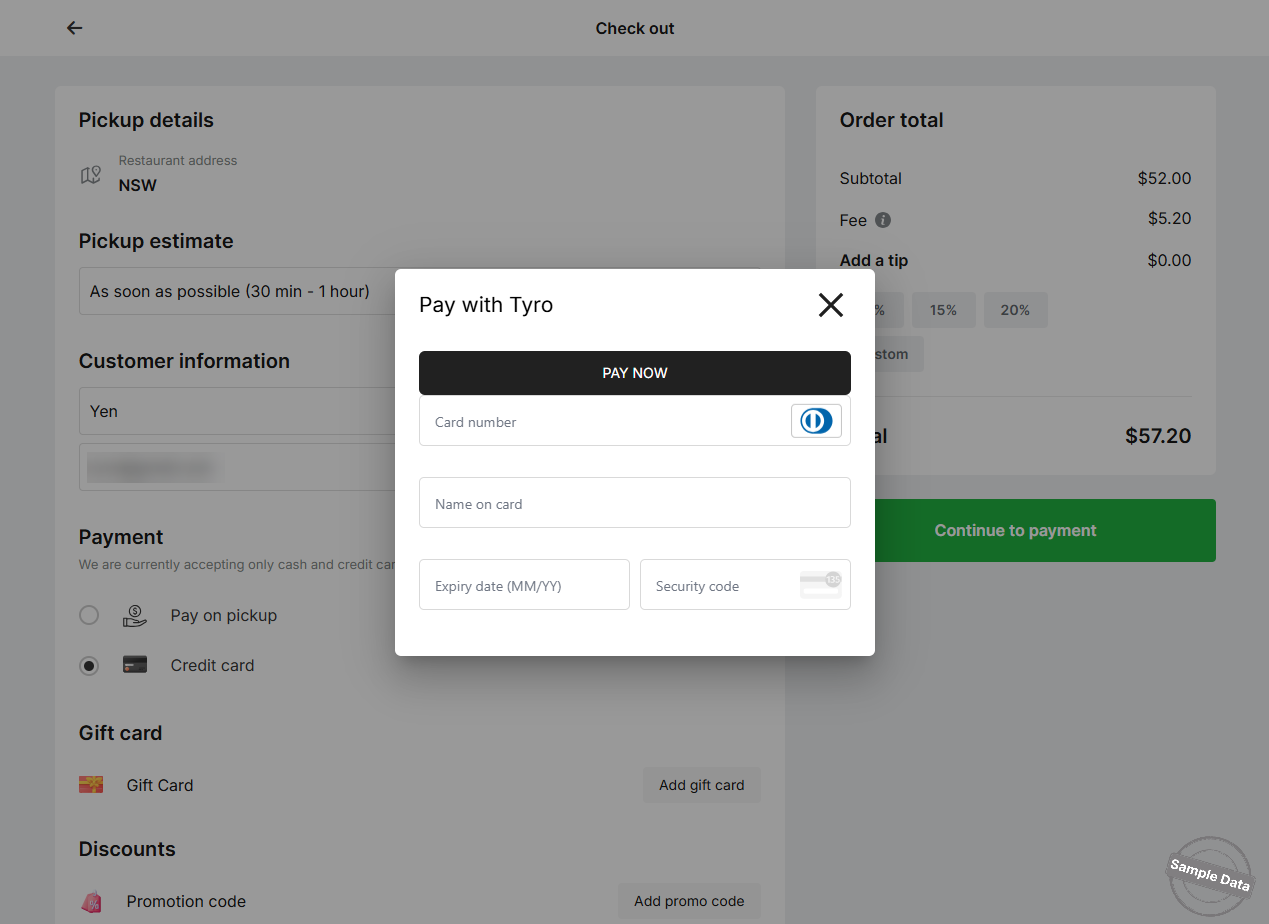1269x924 pixels.
Task: Select the Credit card radio button
Action: (89, 665)
